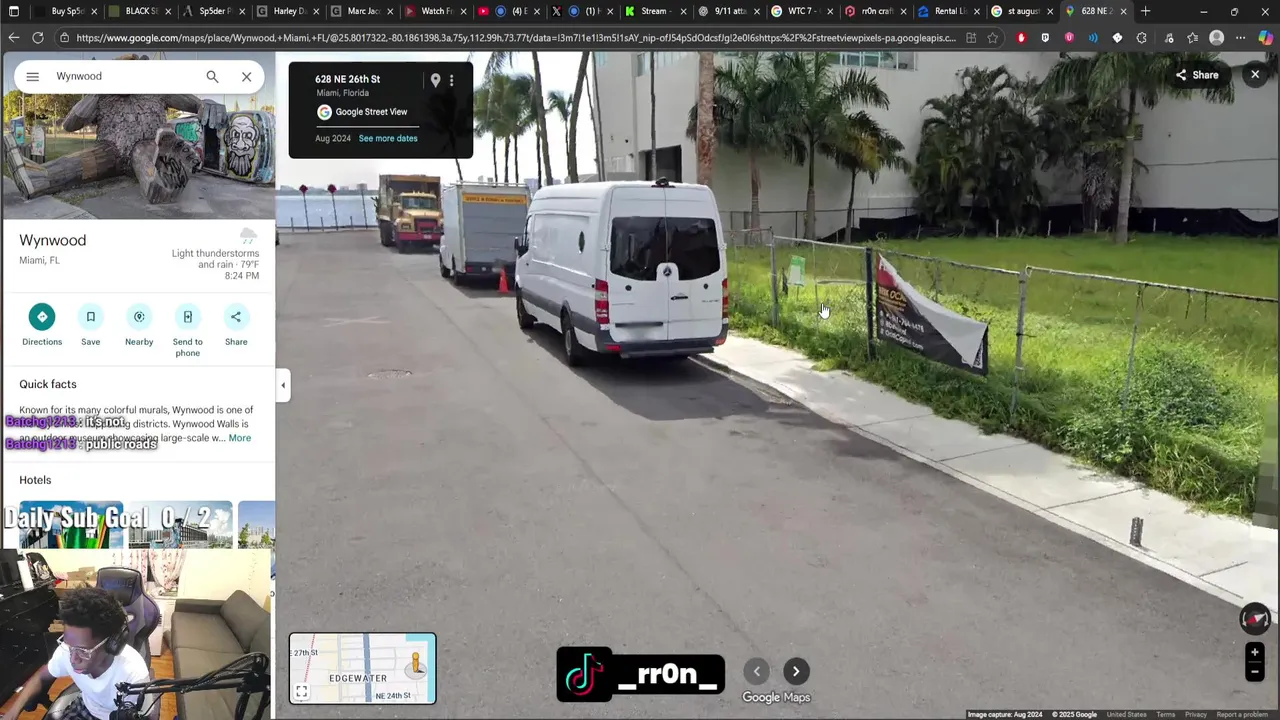Image resolution: width=1280 pixels, height=720 pixels.
Task: Click the Wynwood place title
Action: coord(53,240)
